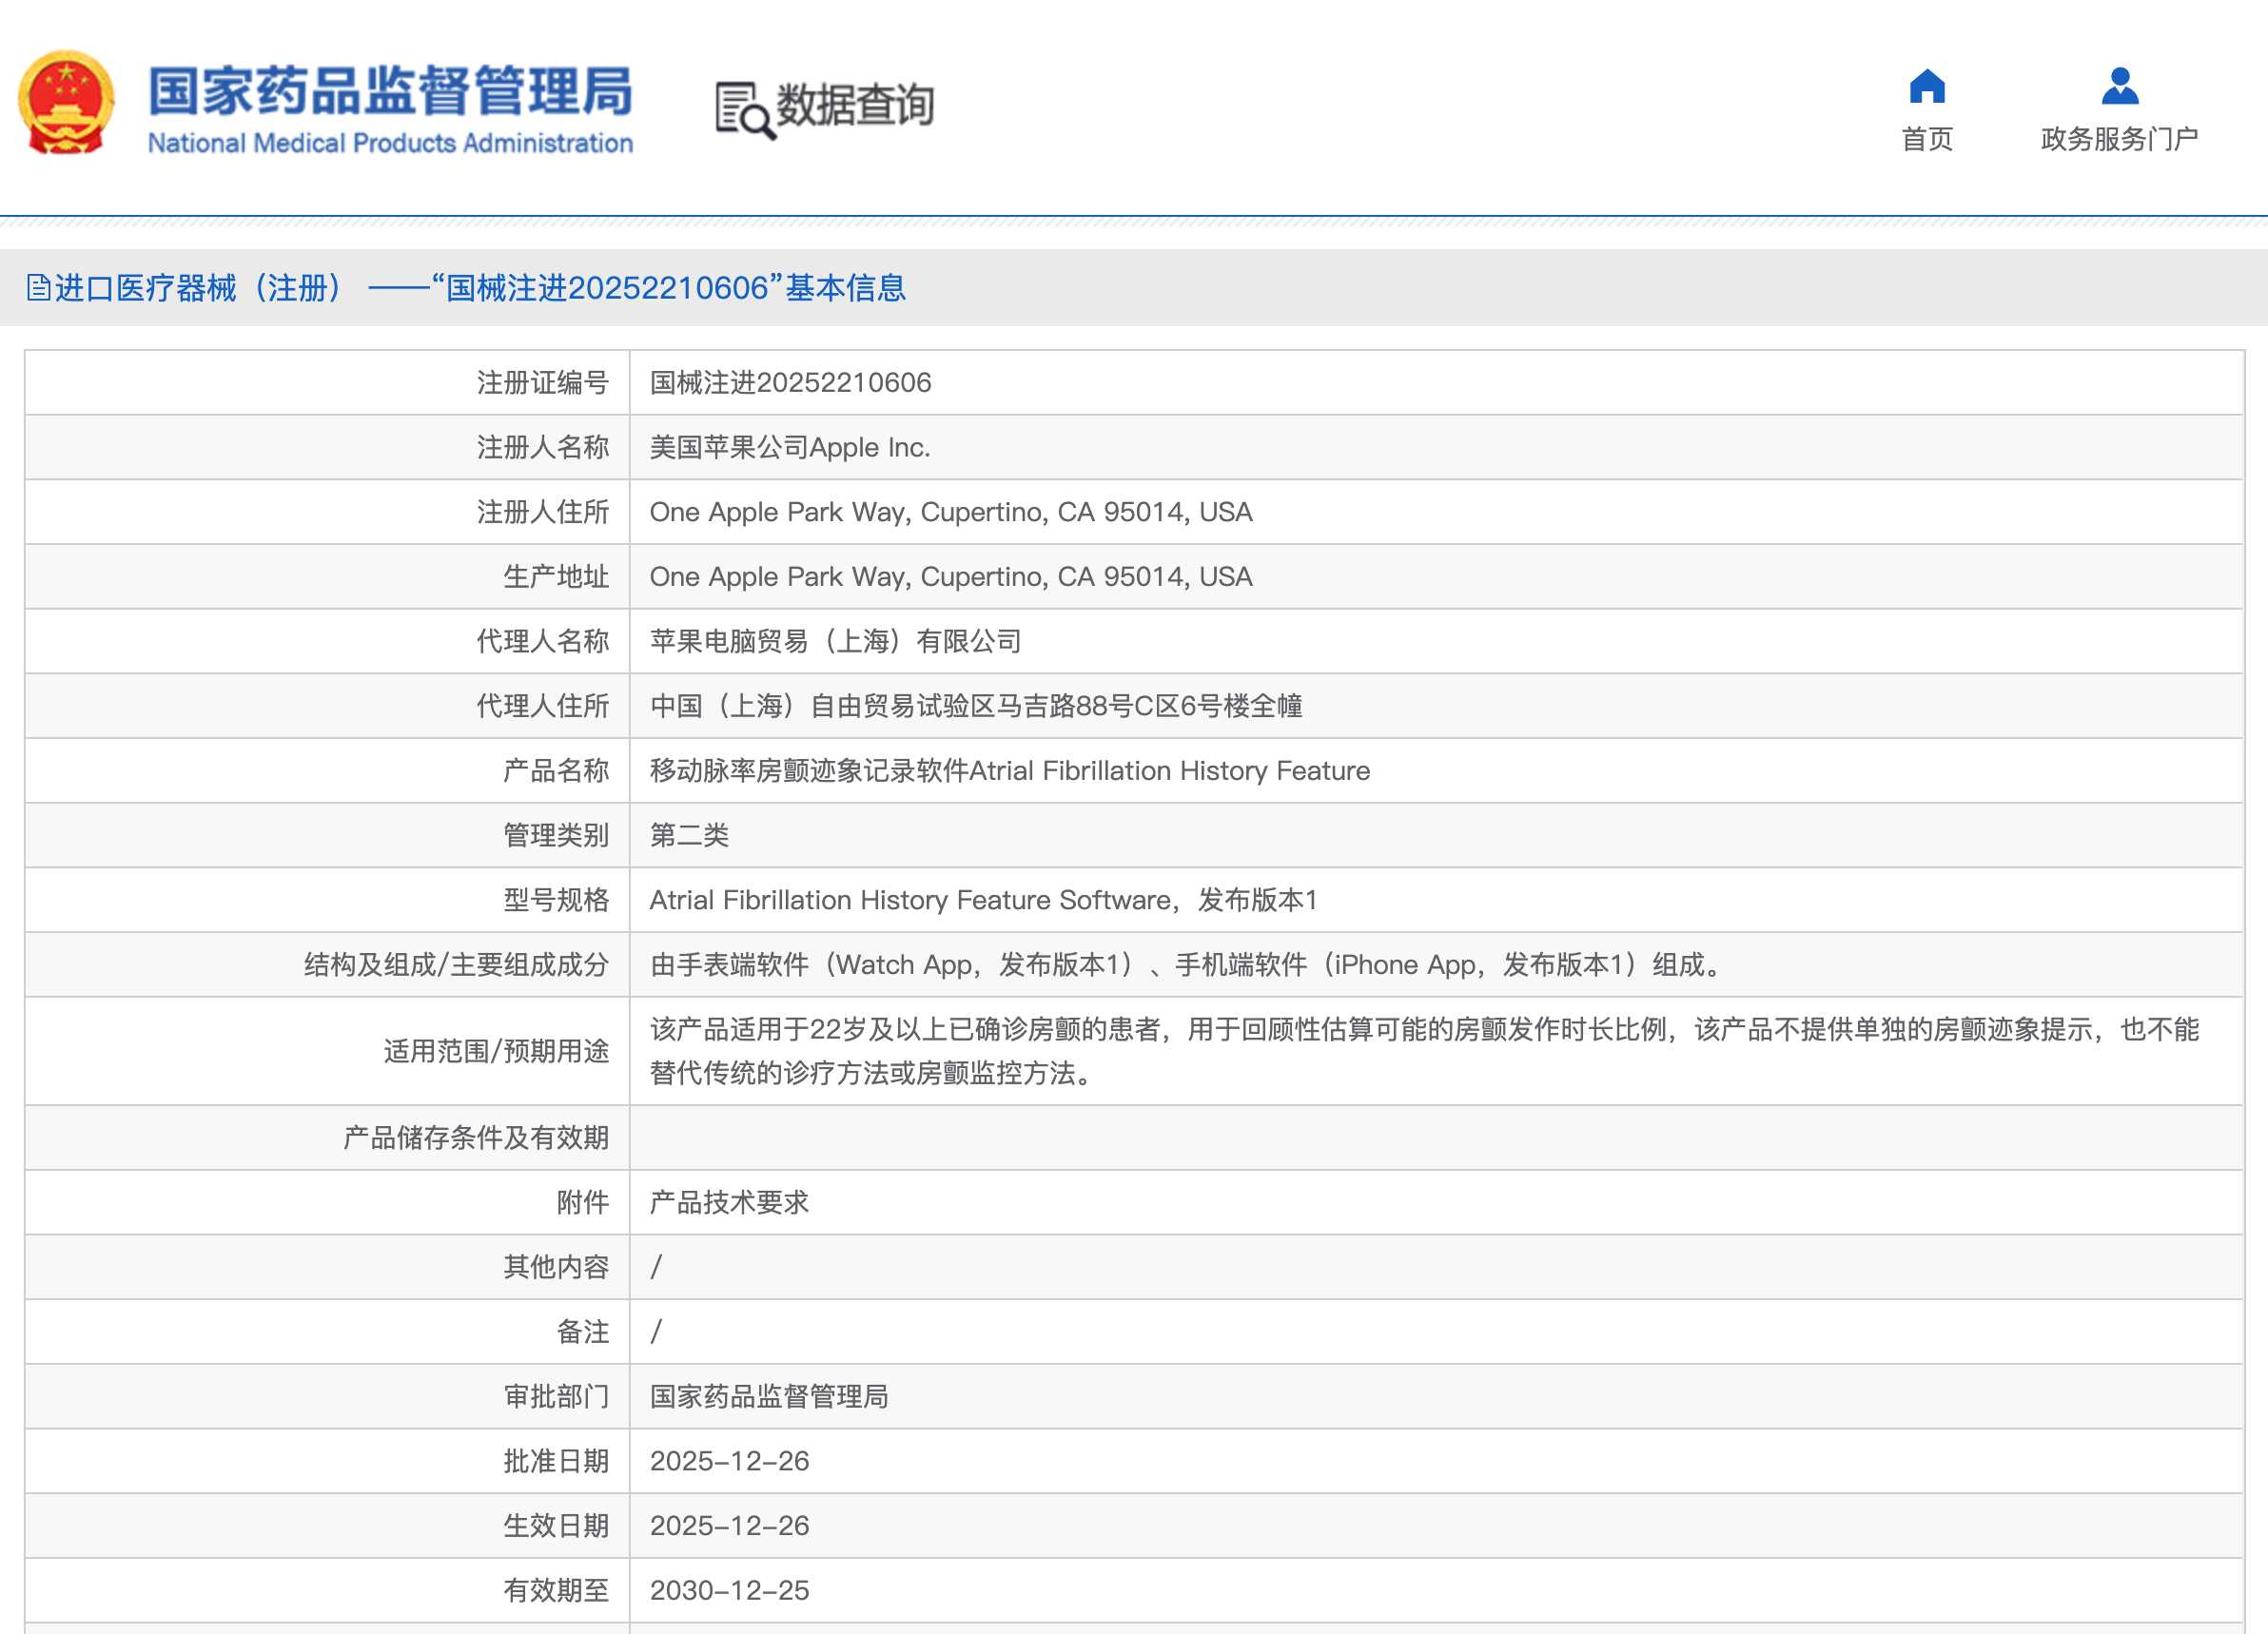Click the agent name 苹果电脑贸易（上海）有限公司
This screenshot has width=2268, height=1634.
[x=835, y=641]
